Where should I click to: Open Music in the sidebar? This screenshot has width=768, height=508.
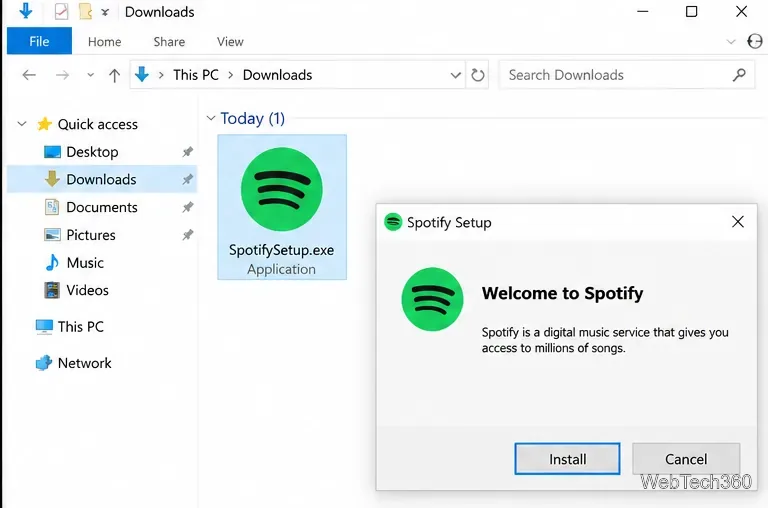pyautogui.click(x=85, y=263)
